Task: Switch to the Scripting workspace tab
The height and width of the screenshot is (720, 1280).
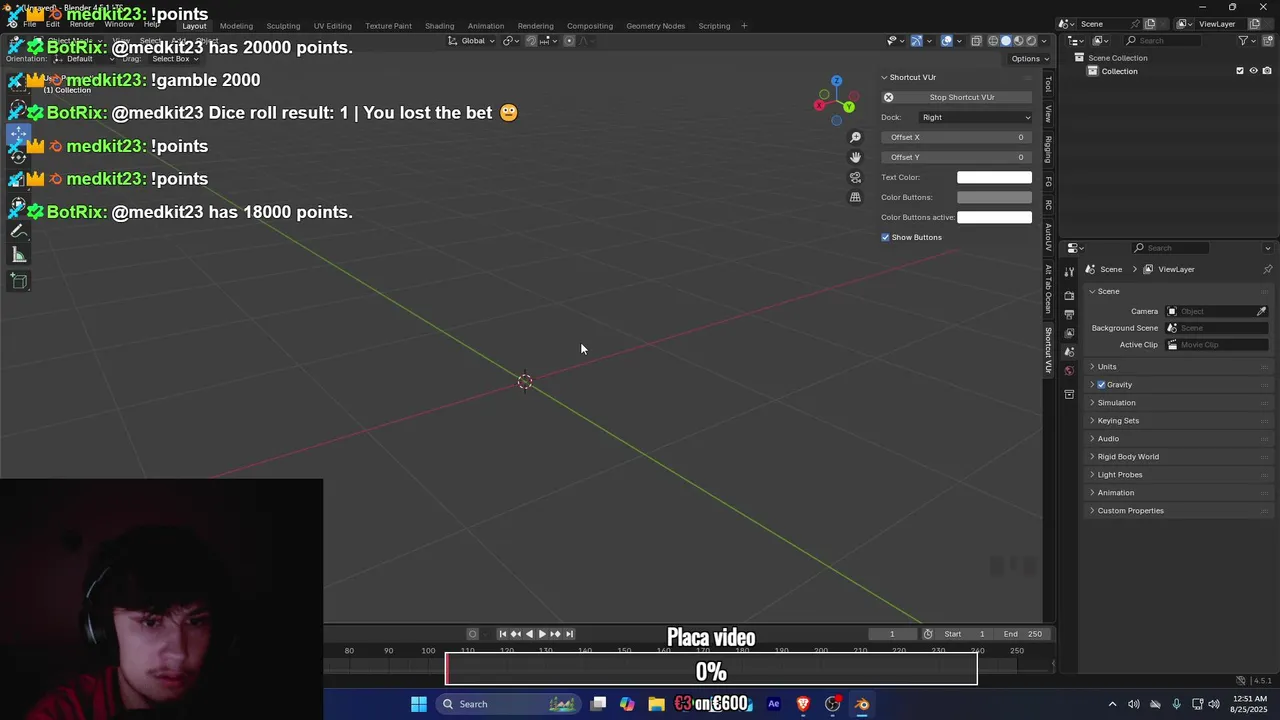Action: 714,26
